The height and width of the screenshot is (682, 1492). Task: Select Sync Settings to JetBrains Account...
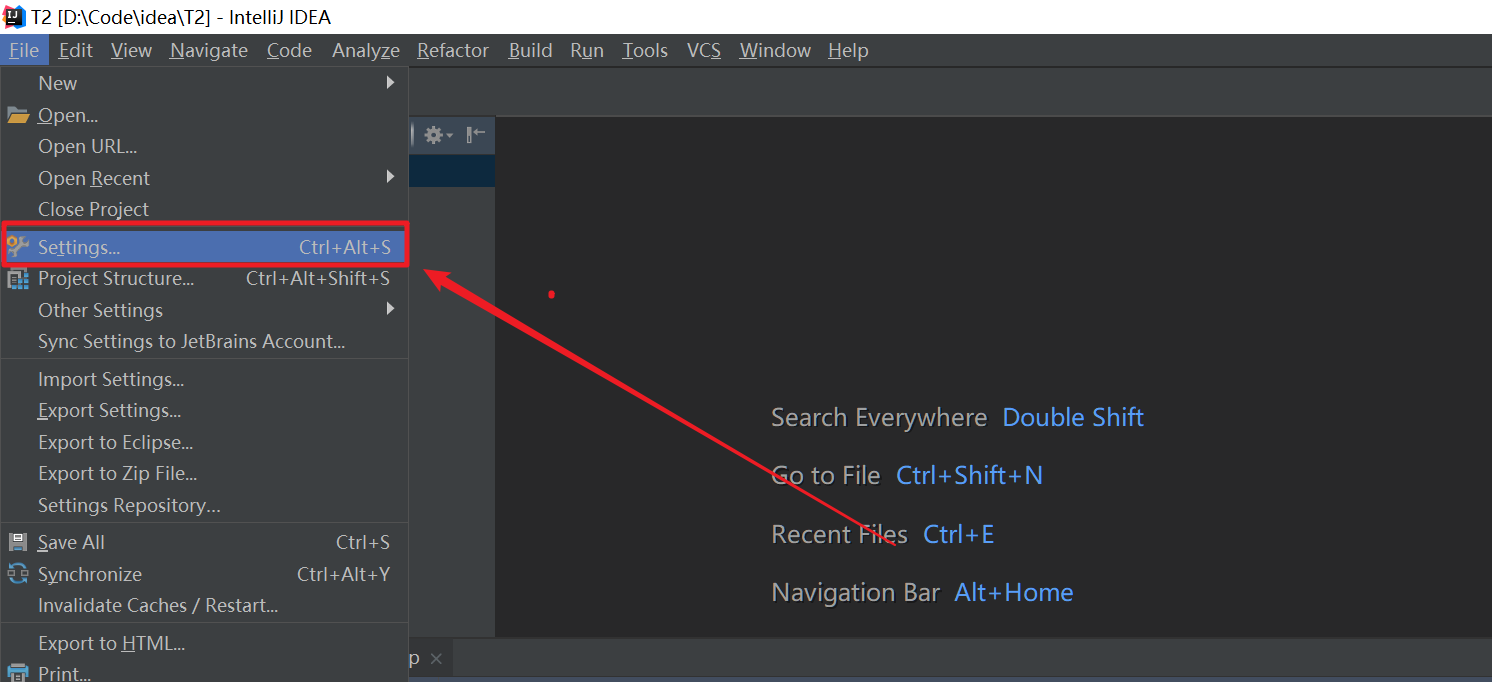(204, 341)
